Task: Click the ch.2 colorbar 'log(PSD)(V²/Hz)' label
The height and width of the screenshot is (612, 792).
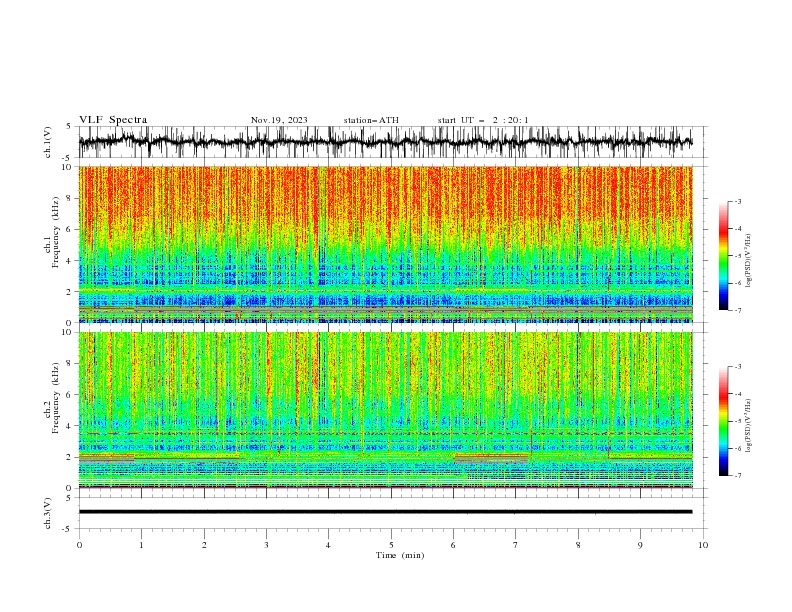Action: click(749, 425)
